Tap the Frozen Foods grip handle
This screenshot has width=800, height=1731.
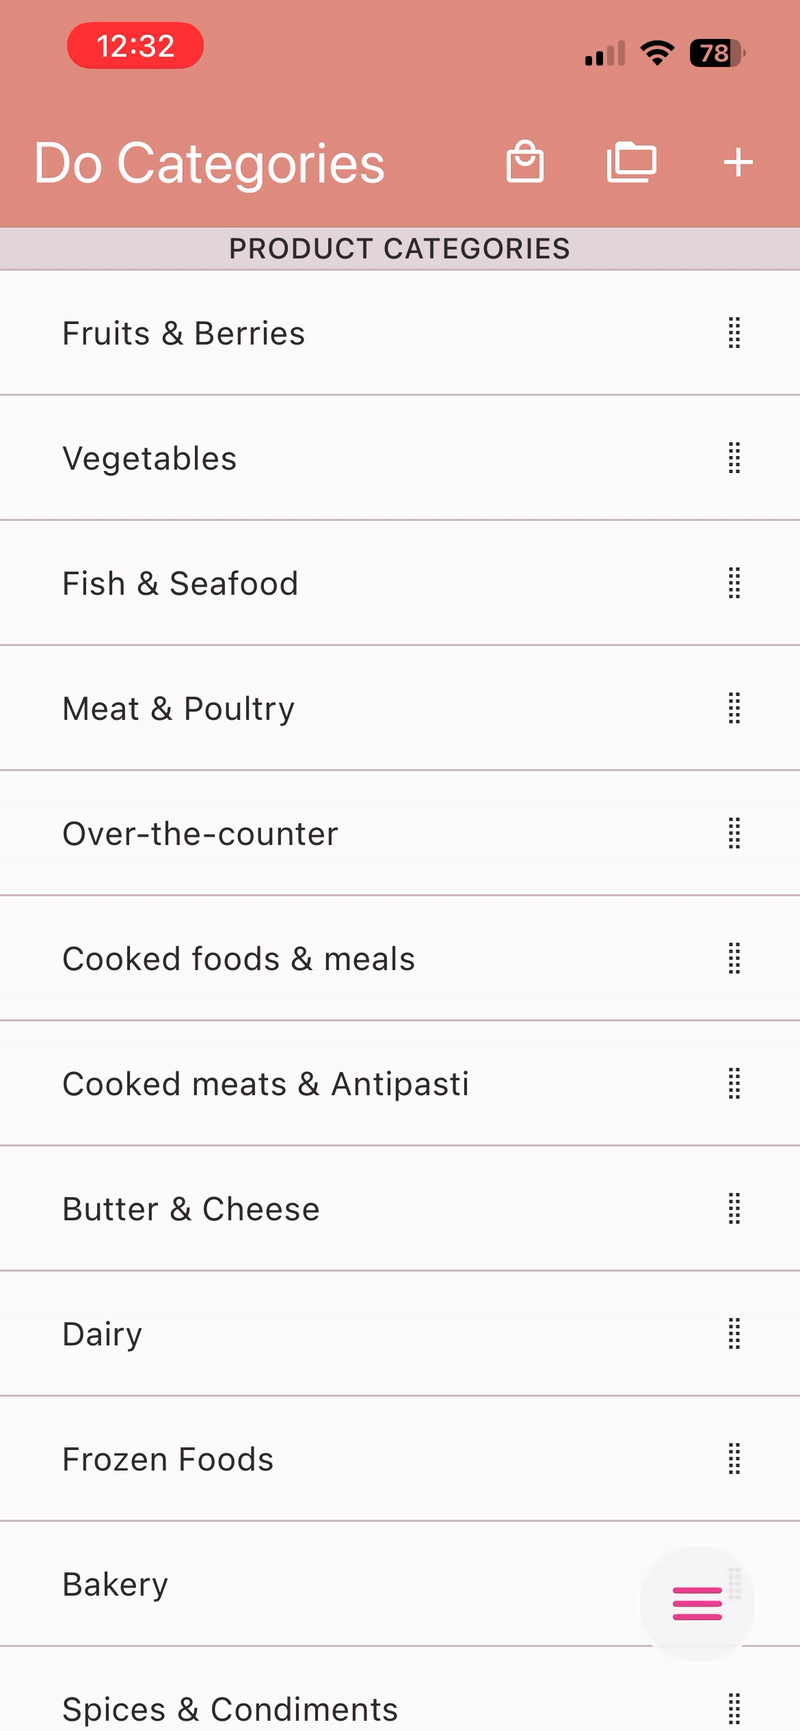[734, 1459]
